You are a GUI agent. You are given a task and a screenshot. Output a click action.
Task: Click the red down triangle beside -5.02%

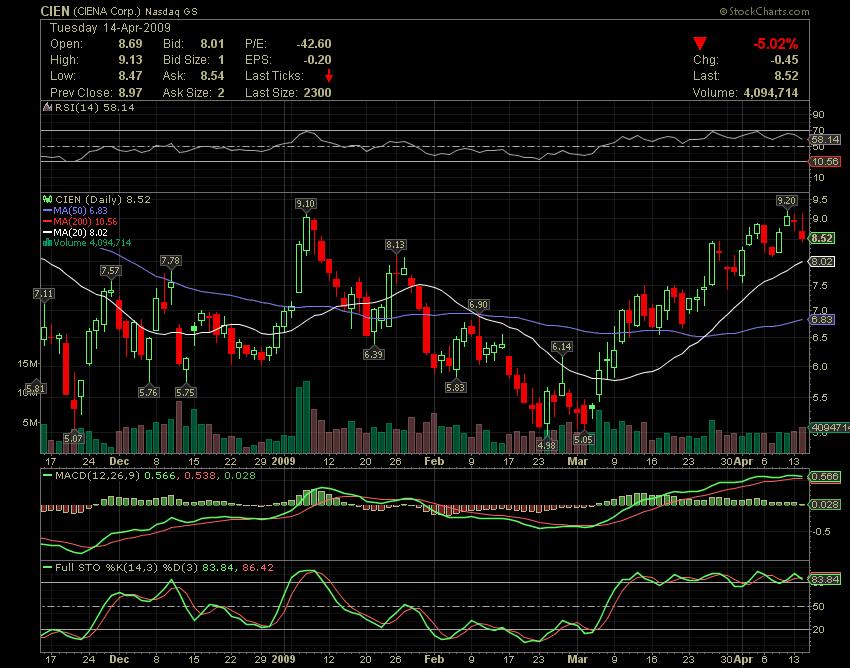[700, 43]
